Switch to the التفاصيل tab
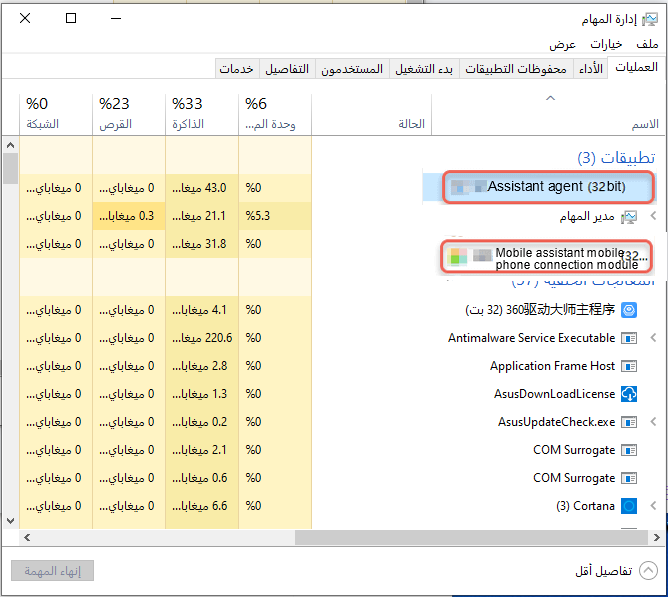The height and width of the screenshot is (597, 668). pos(287,69)
